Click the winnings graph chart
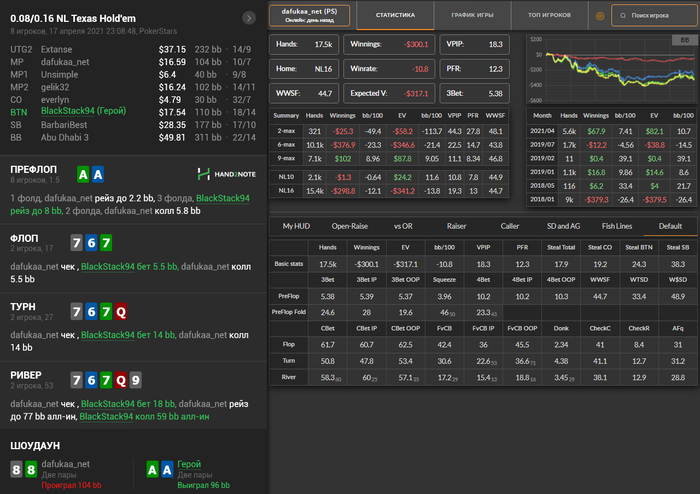Image resolution: width=700 pixels, height=494 pixels. 612,69
